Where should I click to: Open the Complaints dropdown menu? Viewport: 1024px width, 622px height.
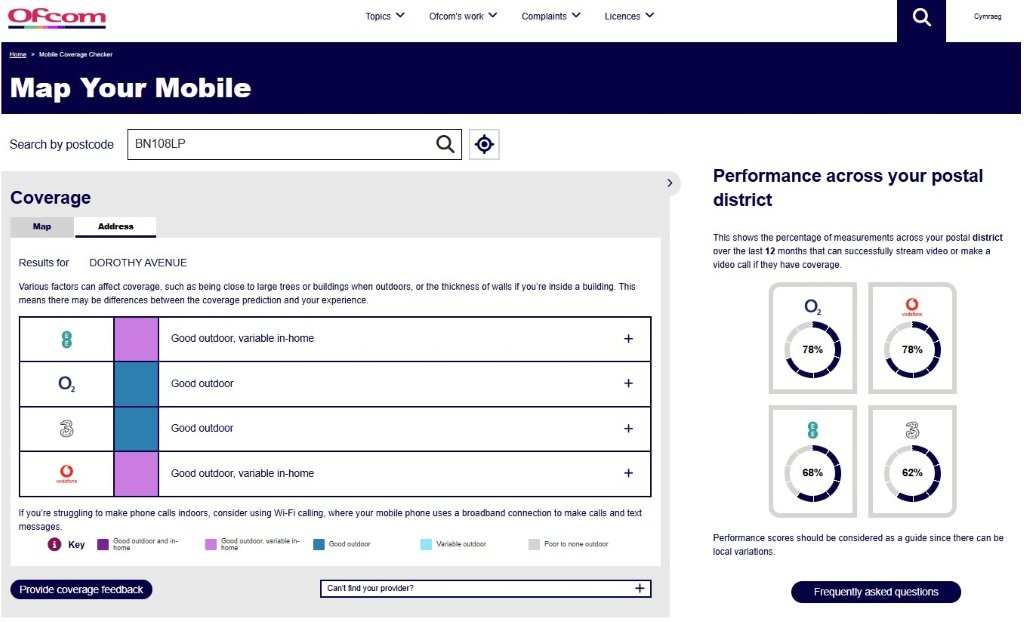(x=551, y=16)
